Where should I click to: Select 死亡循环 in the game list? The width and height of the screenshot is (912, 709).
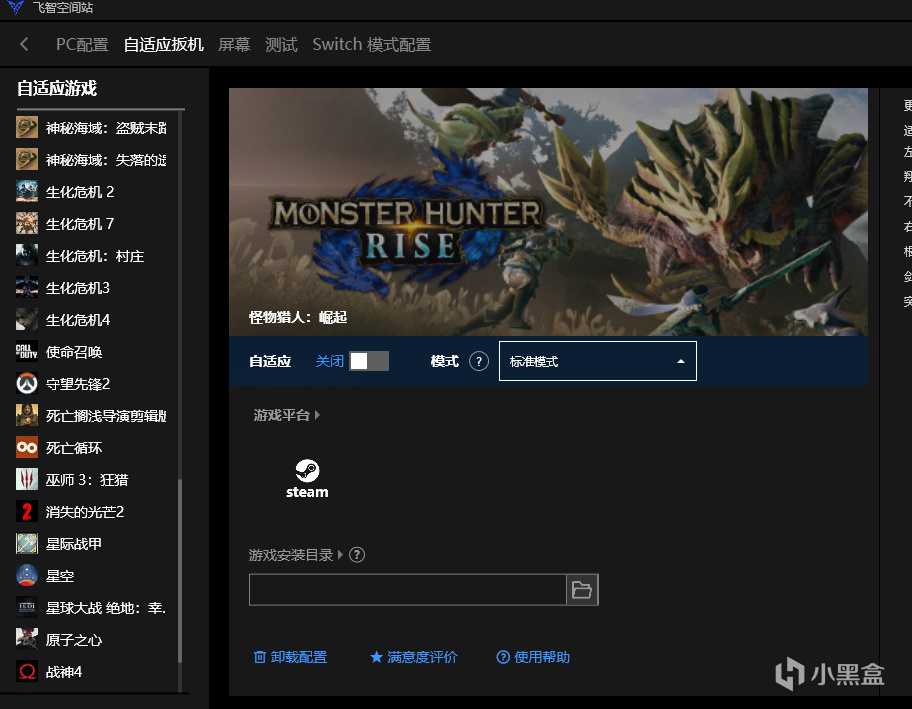point(74,447)
